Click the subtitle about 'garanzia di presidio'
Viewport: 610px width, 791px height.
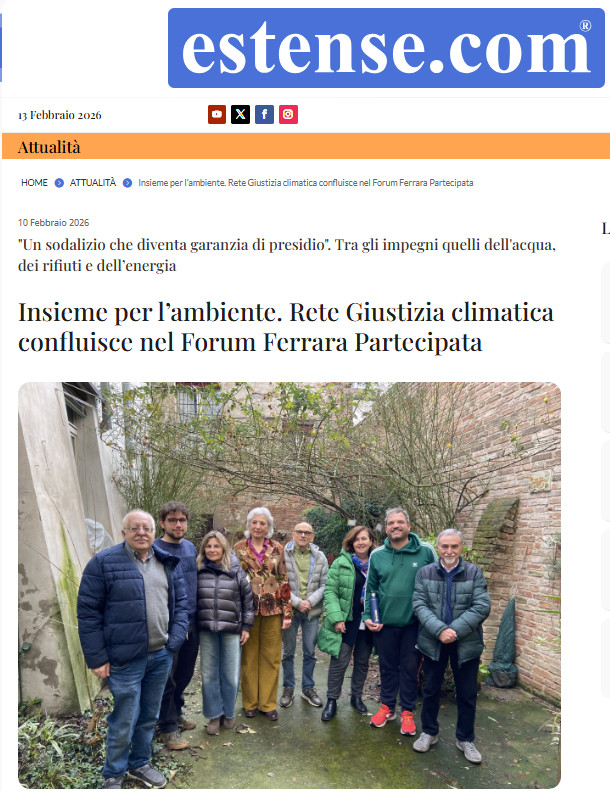287,255
